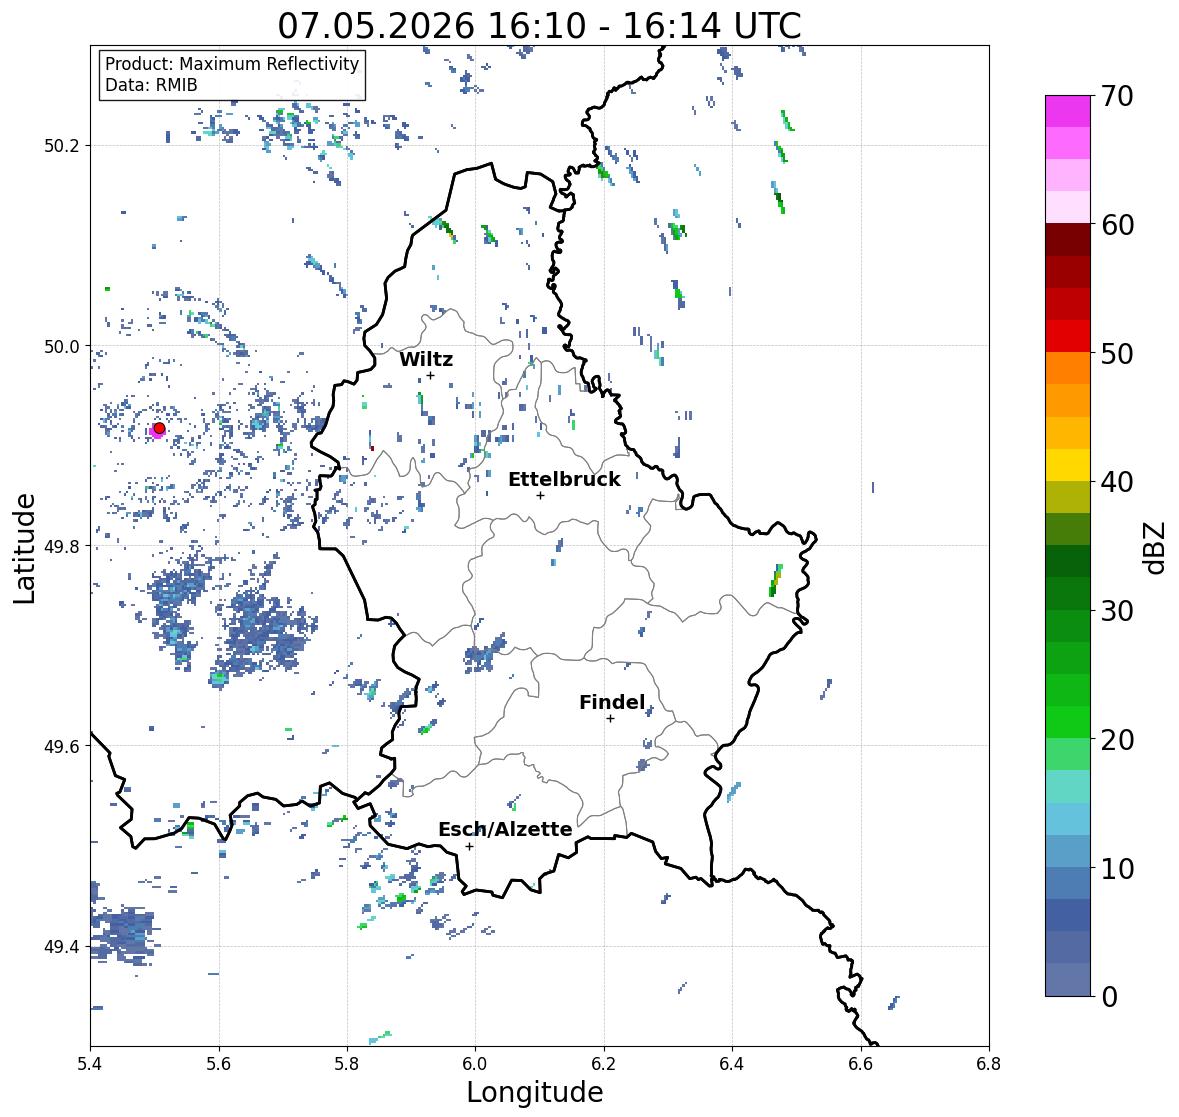1179x1117 pixels.
Task: Click the blue 10 dBZ colorbar segment
Action: [x=1068, y=851]
